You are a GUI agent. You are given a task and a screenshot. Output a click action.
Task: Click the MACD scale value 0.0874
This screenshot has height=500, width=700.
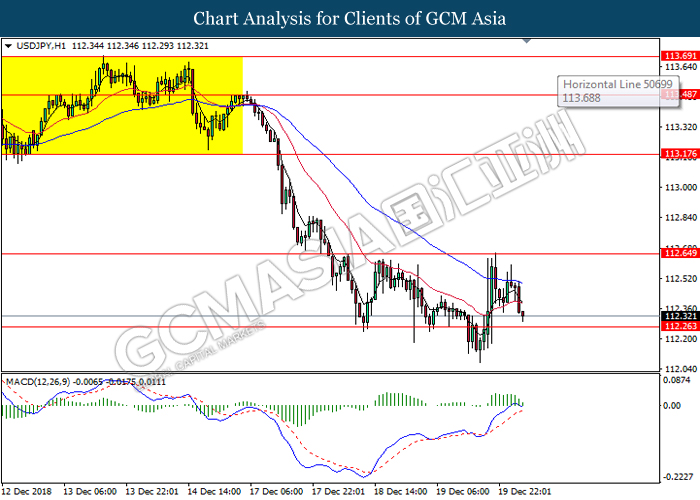click(677, 380)
